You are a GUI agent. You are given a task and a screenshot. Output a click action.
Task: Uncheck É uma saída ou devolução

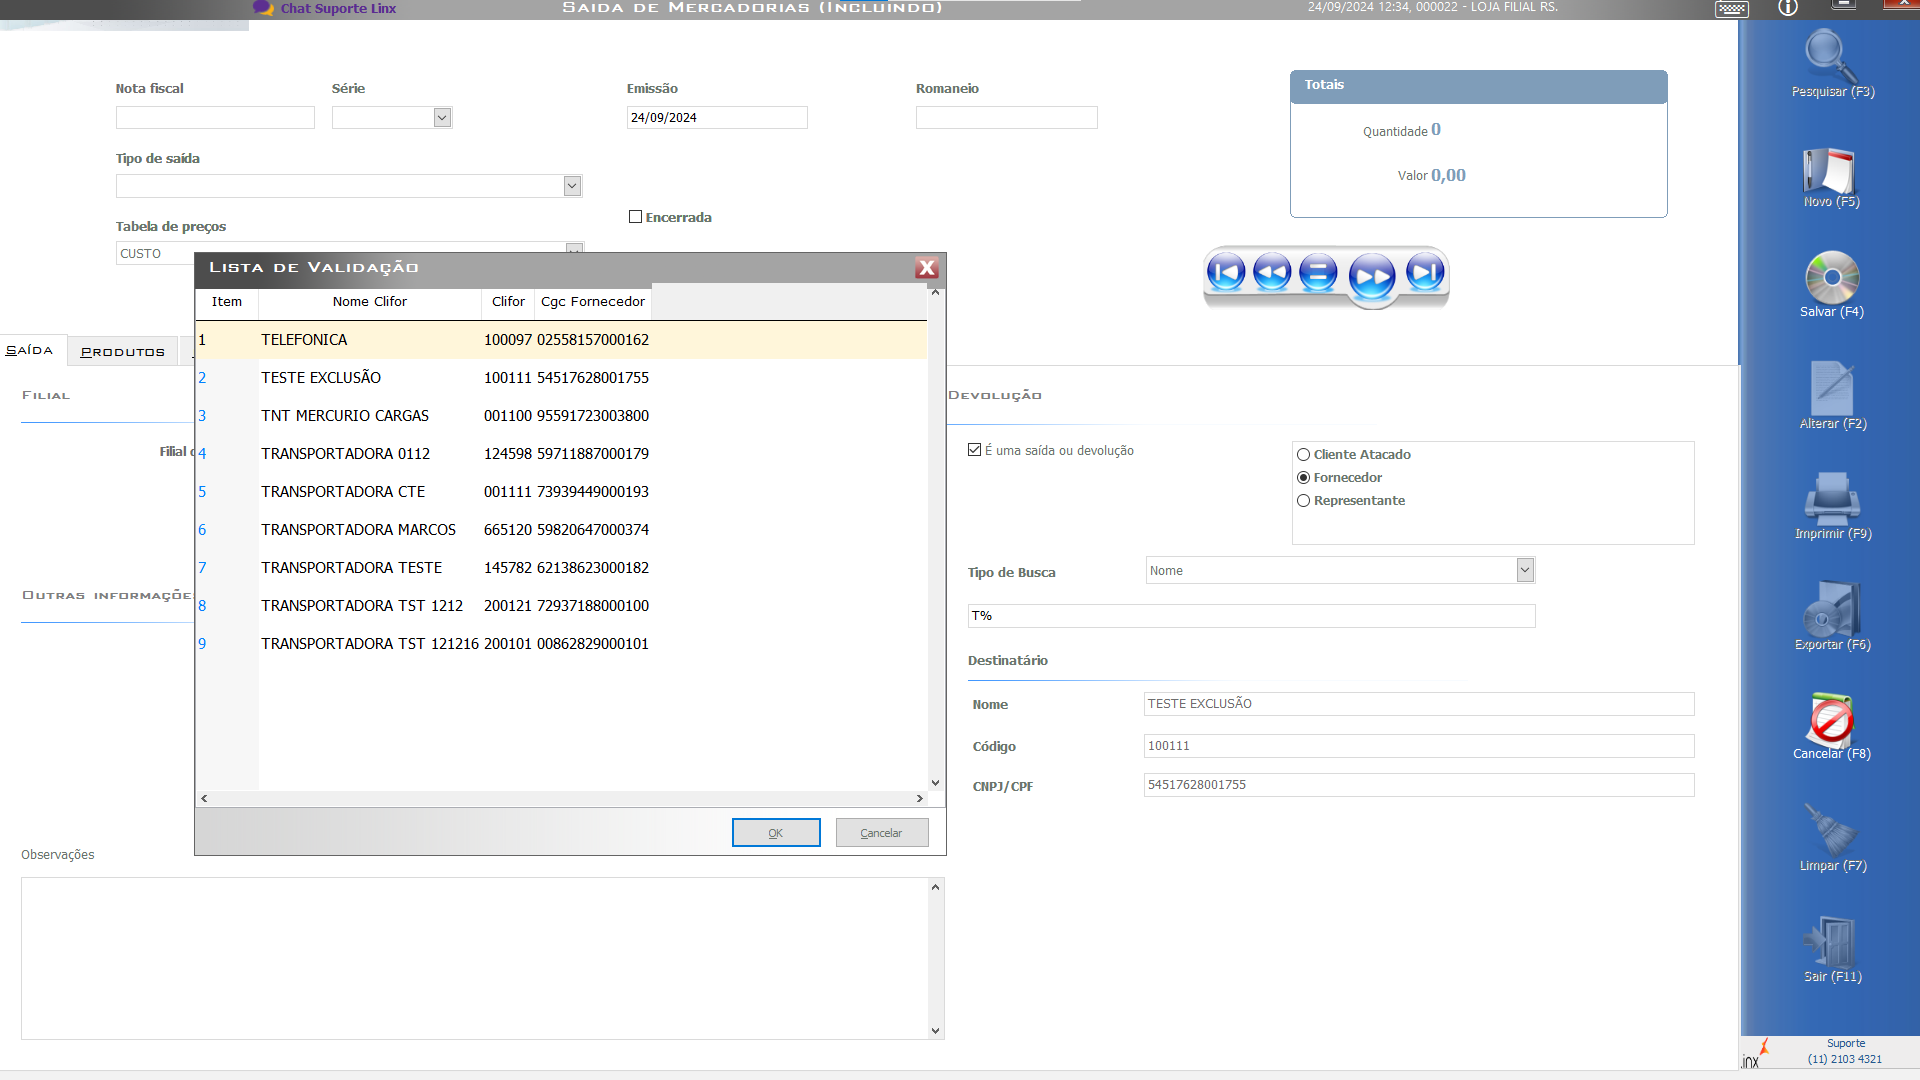pyautogui.click(x=975, y=450)
